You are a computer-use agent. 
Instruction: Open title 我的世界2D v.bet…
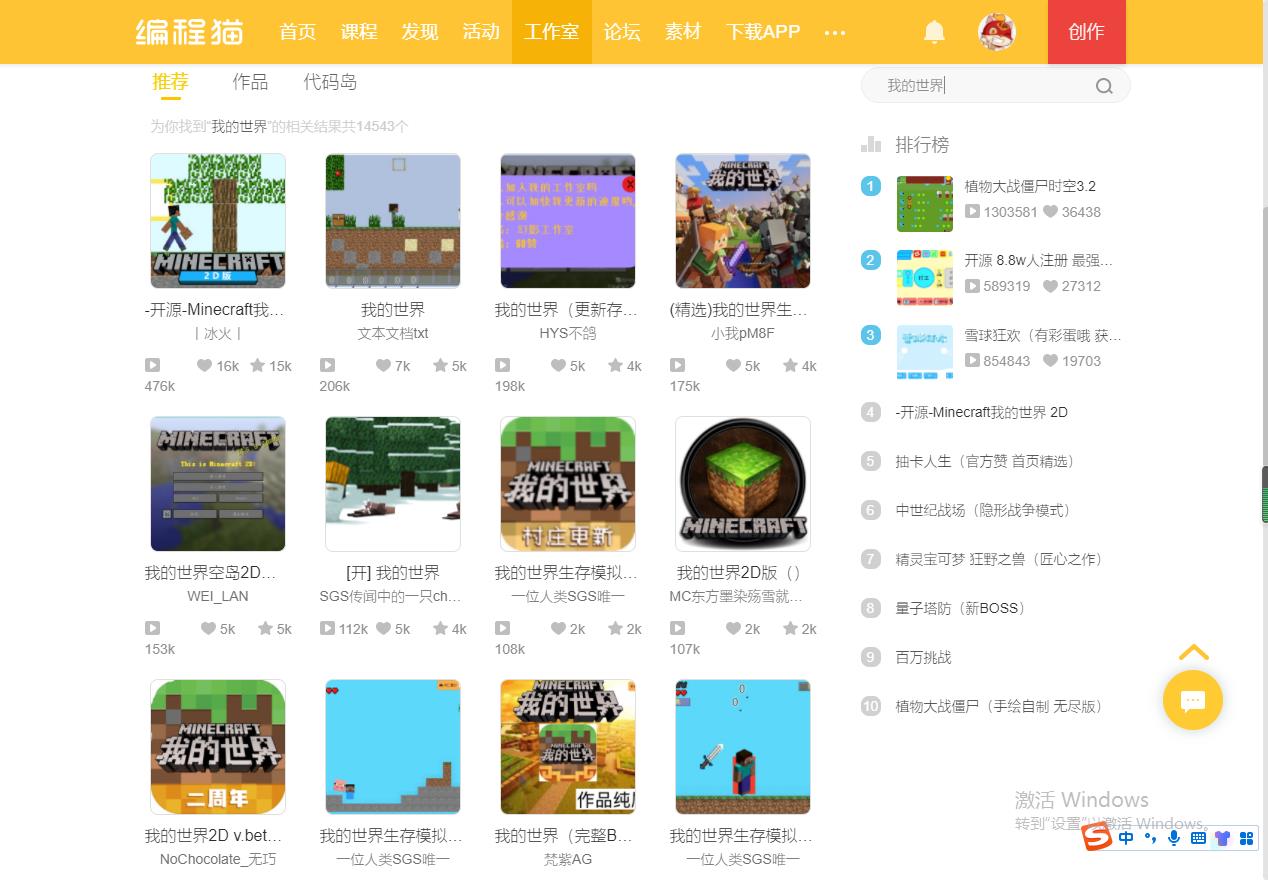213,836
